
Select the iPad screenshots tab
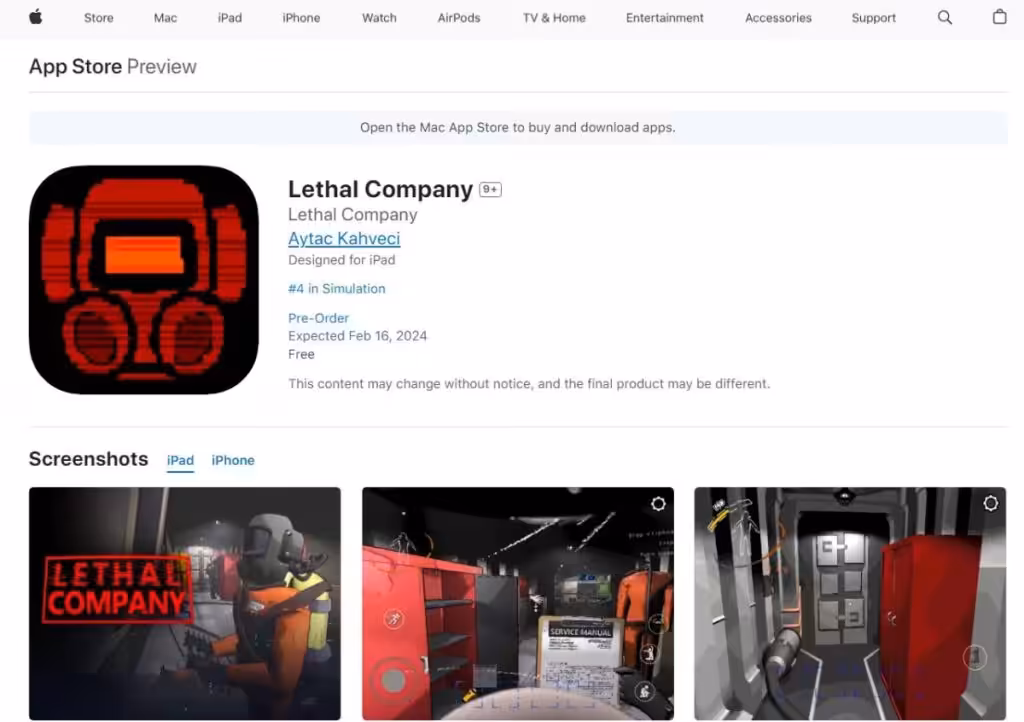point(180,460)
